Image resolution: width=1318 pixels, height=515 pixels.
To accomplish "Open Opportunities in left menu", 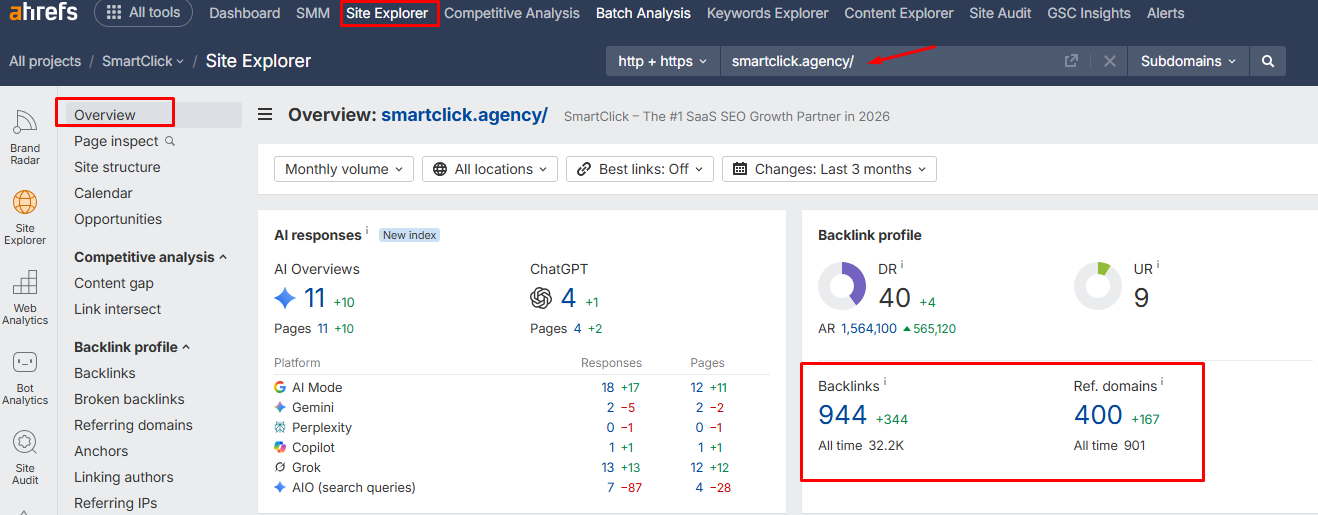I will click(118, 219).
